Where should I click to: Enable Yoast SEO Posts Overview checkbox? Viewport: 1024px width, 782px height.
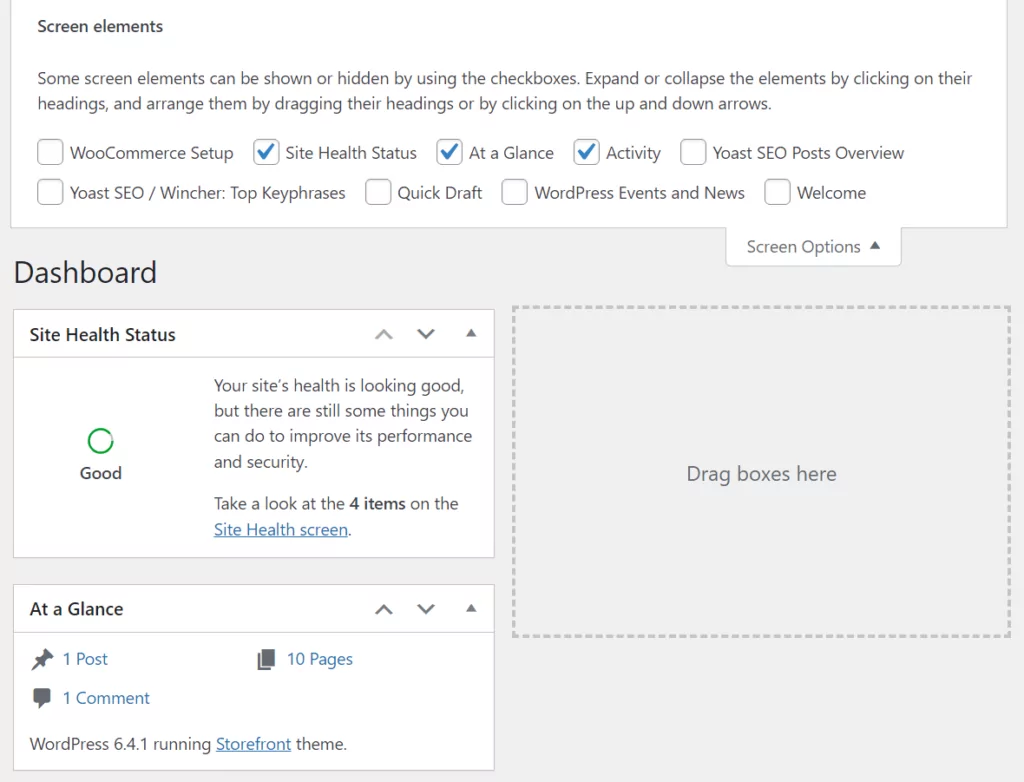click(x=693, y=152)
